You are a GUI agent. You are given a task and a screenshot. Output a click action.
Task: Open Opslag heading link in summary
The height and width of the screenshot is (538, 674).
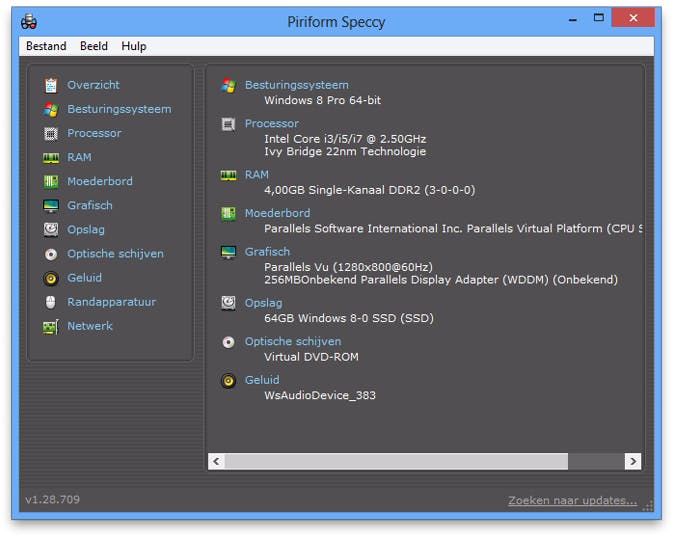point(263,303)
